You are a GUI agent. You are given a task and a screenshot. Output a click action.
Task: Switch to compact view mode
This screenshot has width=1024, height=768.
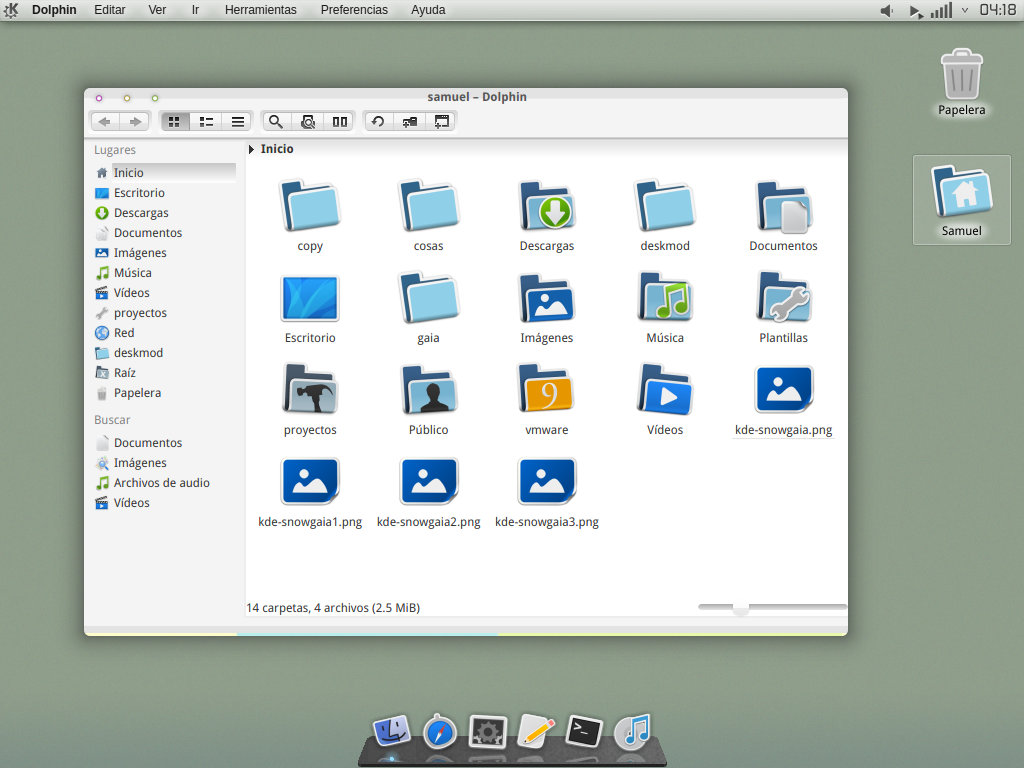click(206, 121)
